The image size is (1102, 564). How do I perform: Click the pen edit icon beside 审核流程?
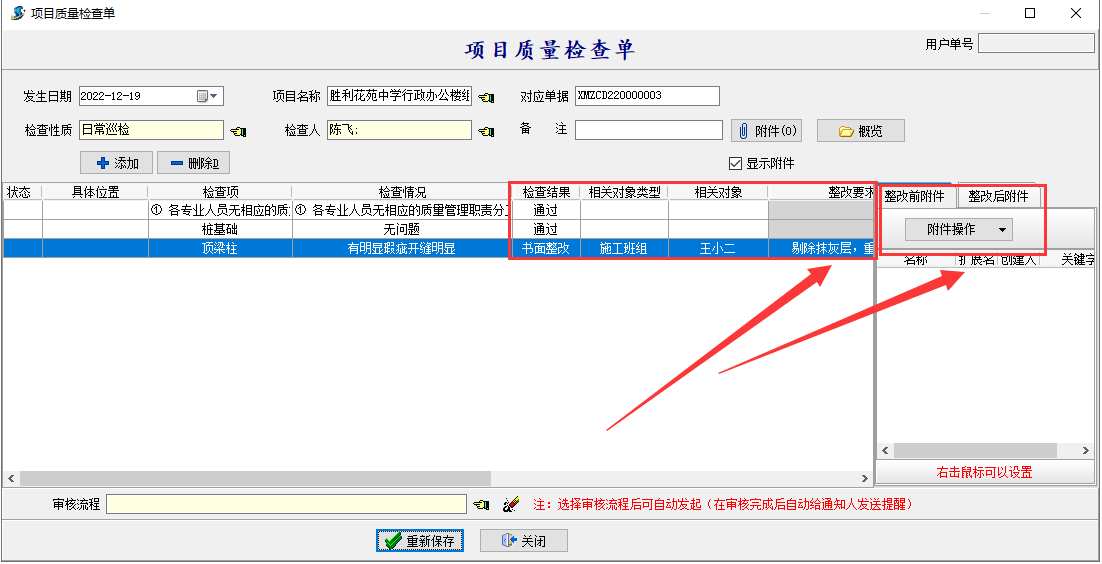click(510, 505)
